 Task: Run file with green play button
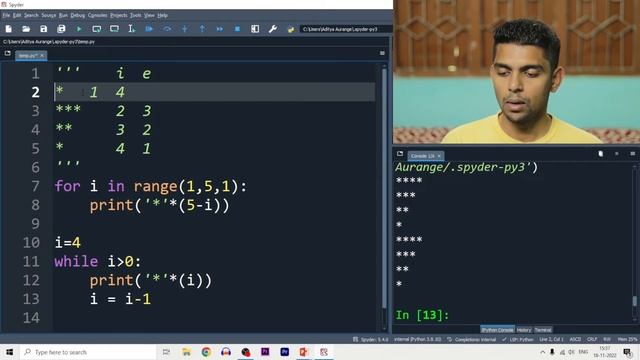[x=79, y=29]
